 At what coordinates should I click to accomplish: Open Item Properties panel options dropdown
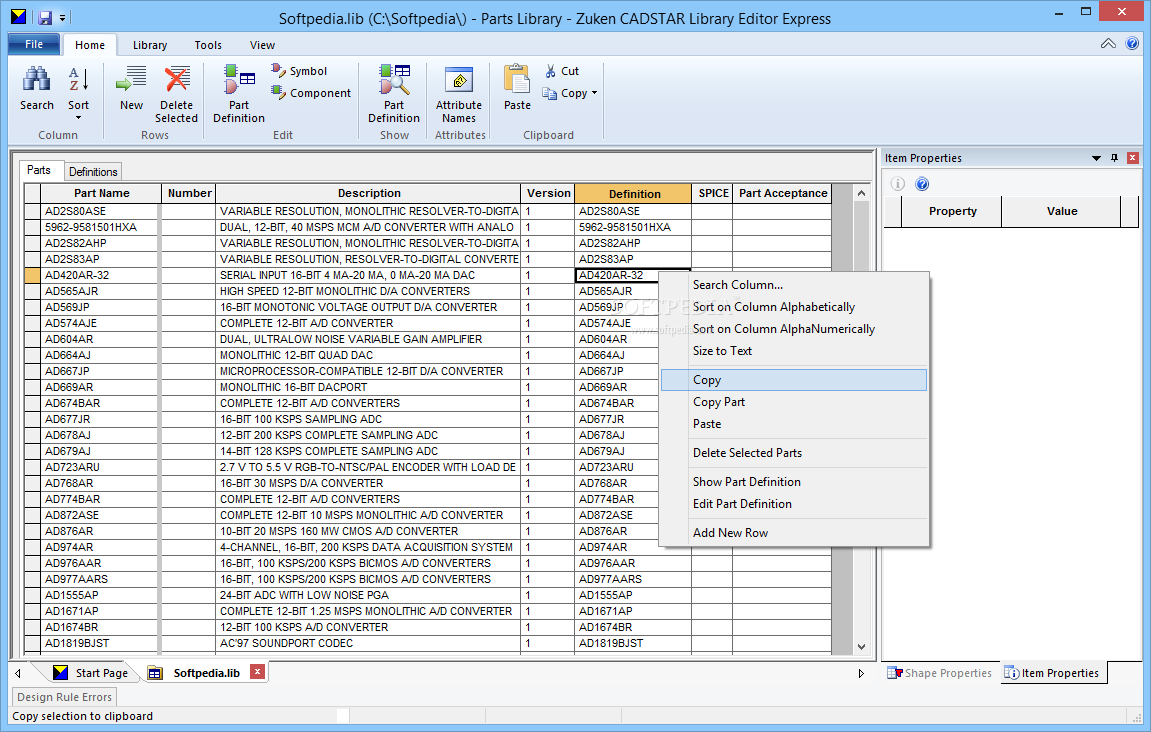1096,158
